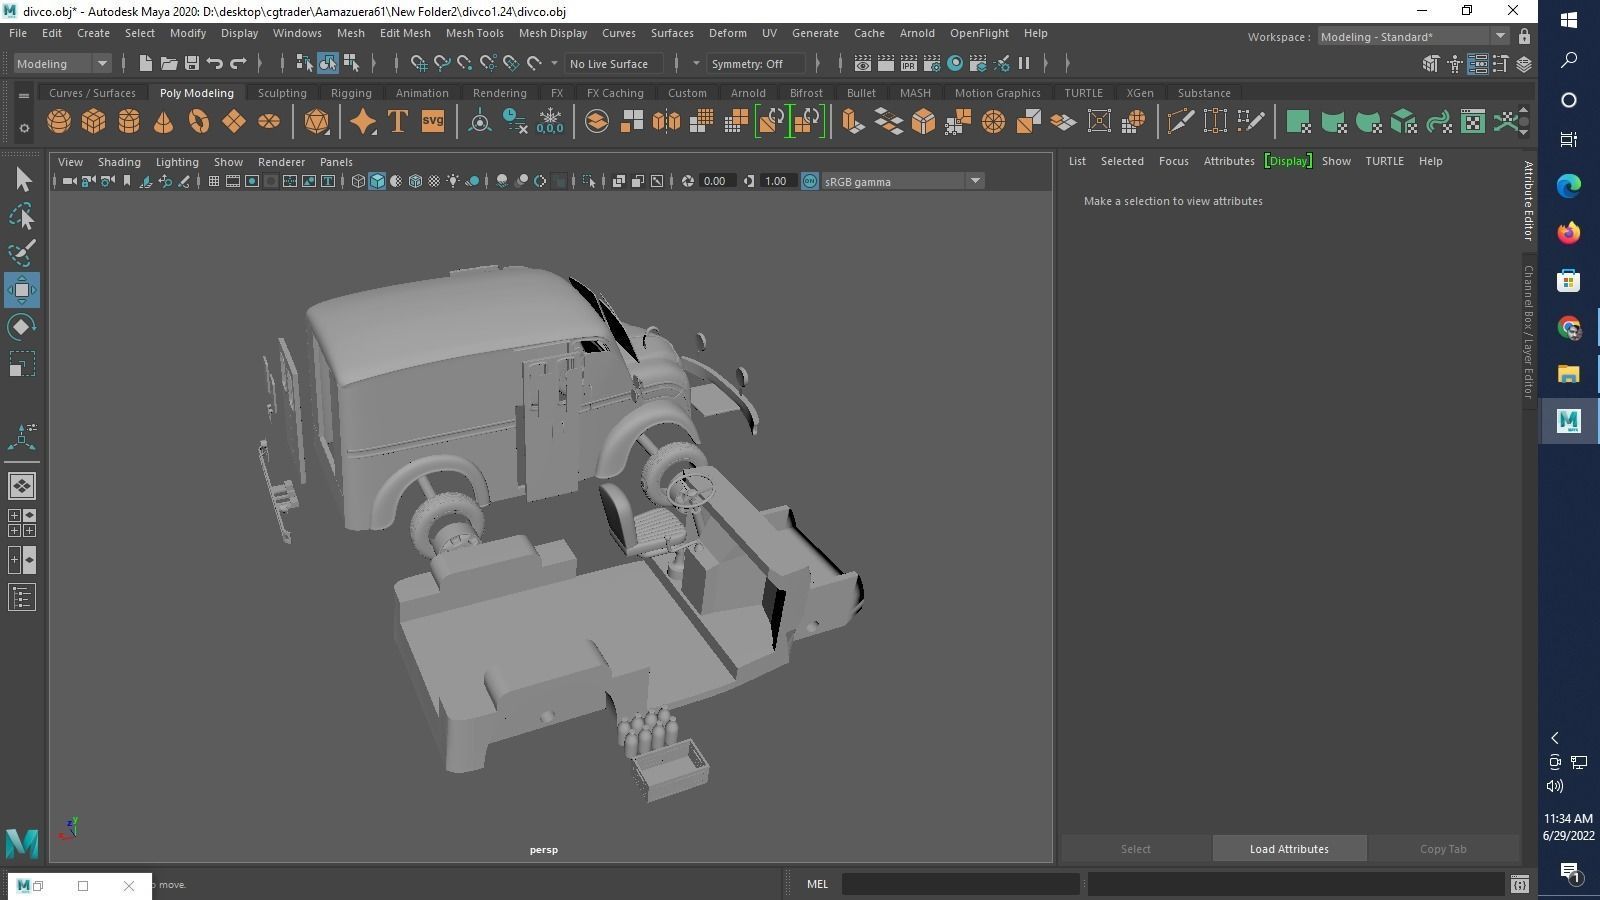Viewport: 1600px width, 900px height.
Task: Click the Load Attributes button
Action: tap(1289, 849)
